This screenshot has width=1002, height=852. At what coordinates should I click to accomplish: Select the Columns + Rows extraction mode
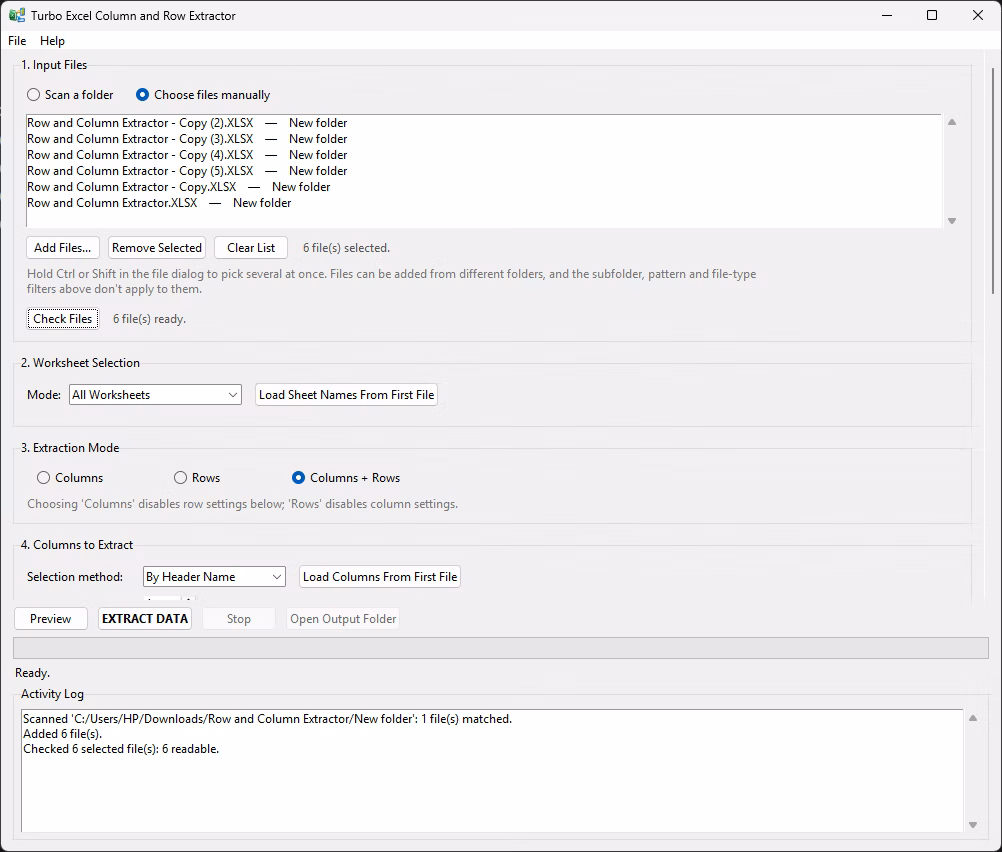(x=346, y=477)
